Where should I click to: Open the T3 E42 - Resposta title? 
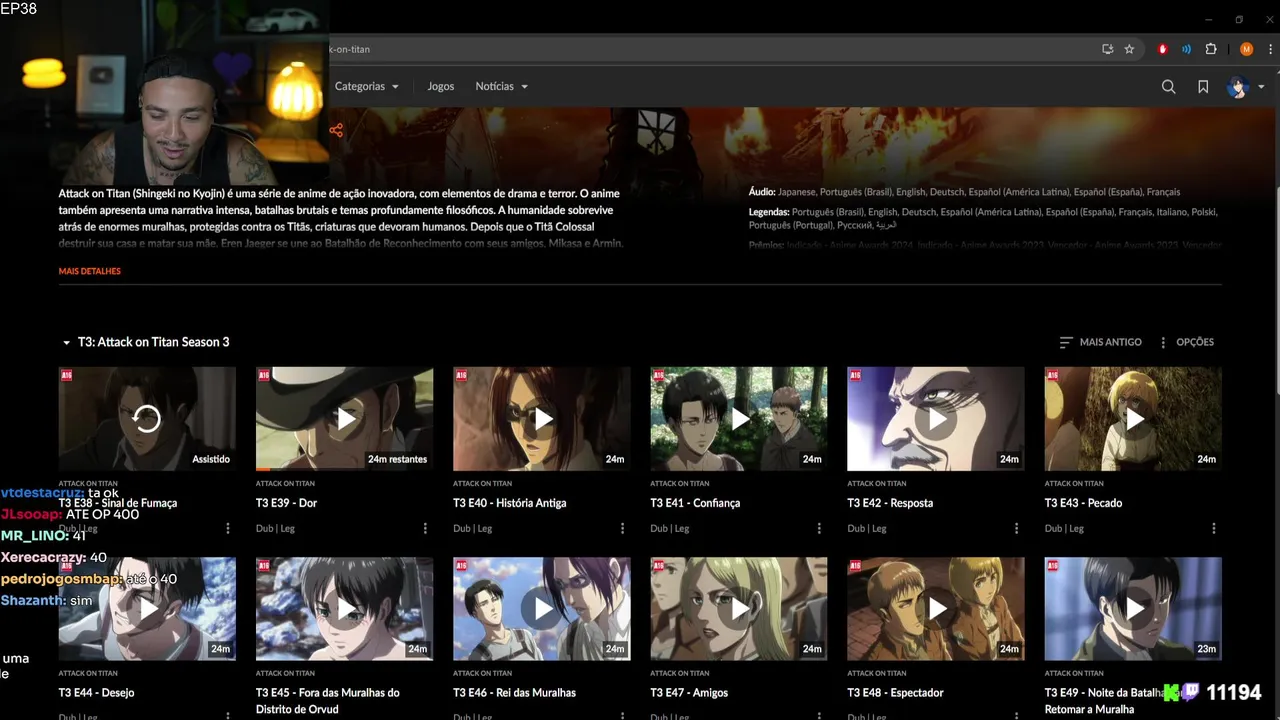890,503
